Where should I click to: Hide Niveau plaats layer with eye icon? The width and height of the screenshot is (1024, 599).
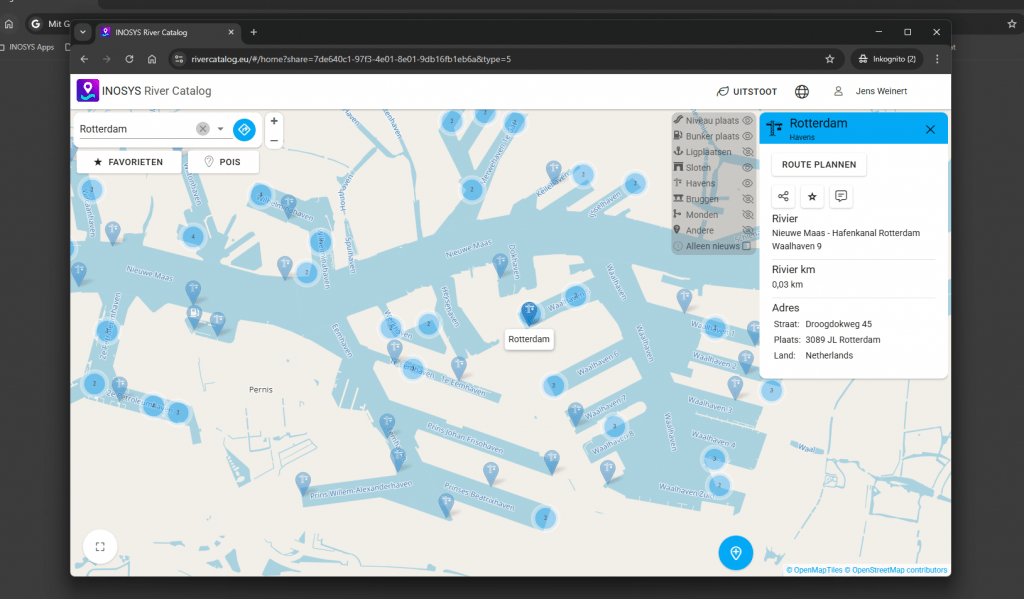tap(747, 120)
